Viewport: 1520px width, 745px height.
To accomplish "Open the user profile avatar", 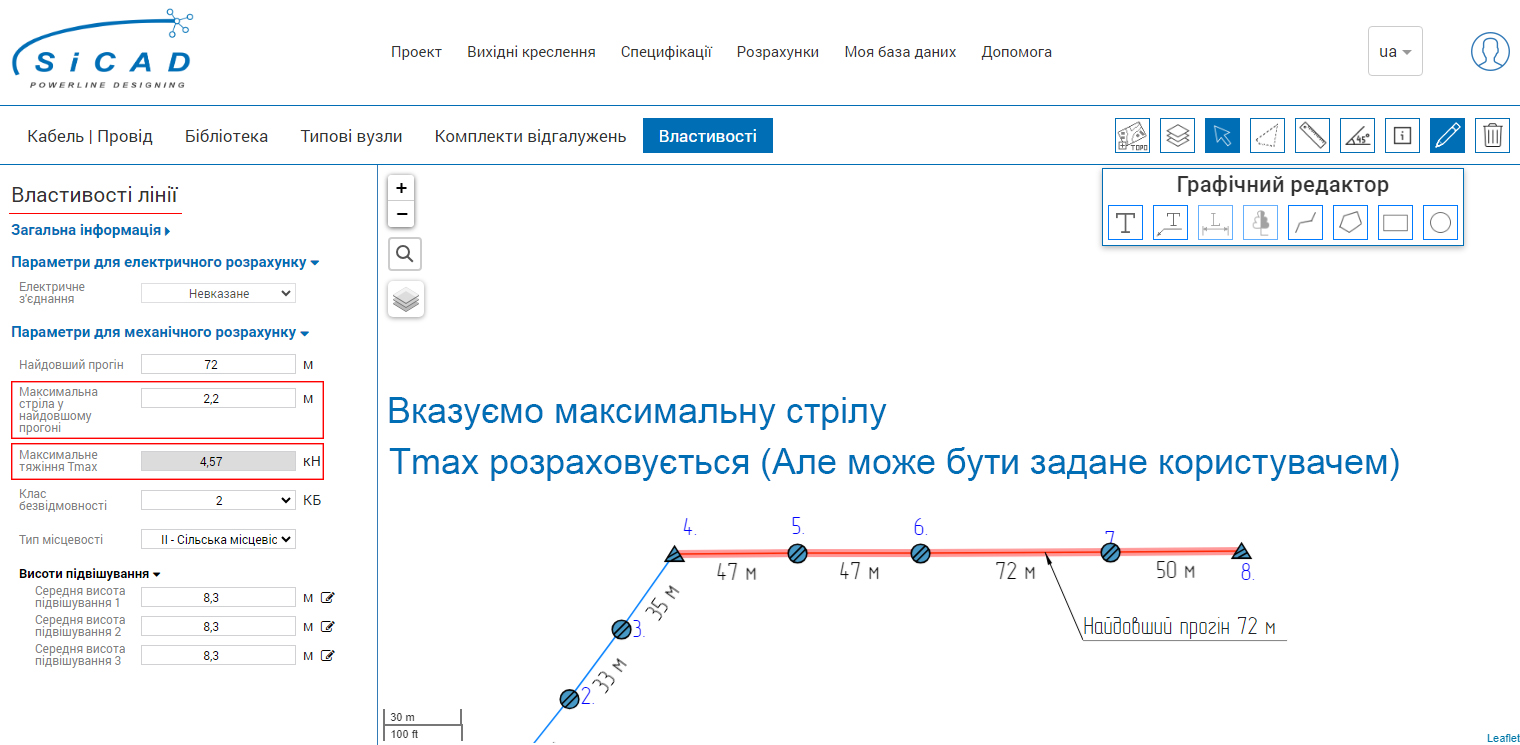I will pyautogui.click(x=1490, y=51).
